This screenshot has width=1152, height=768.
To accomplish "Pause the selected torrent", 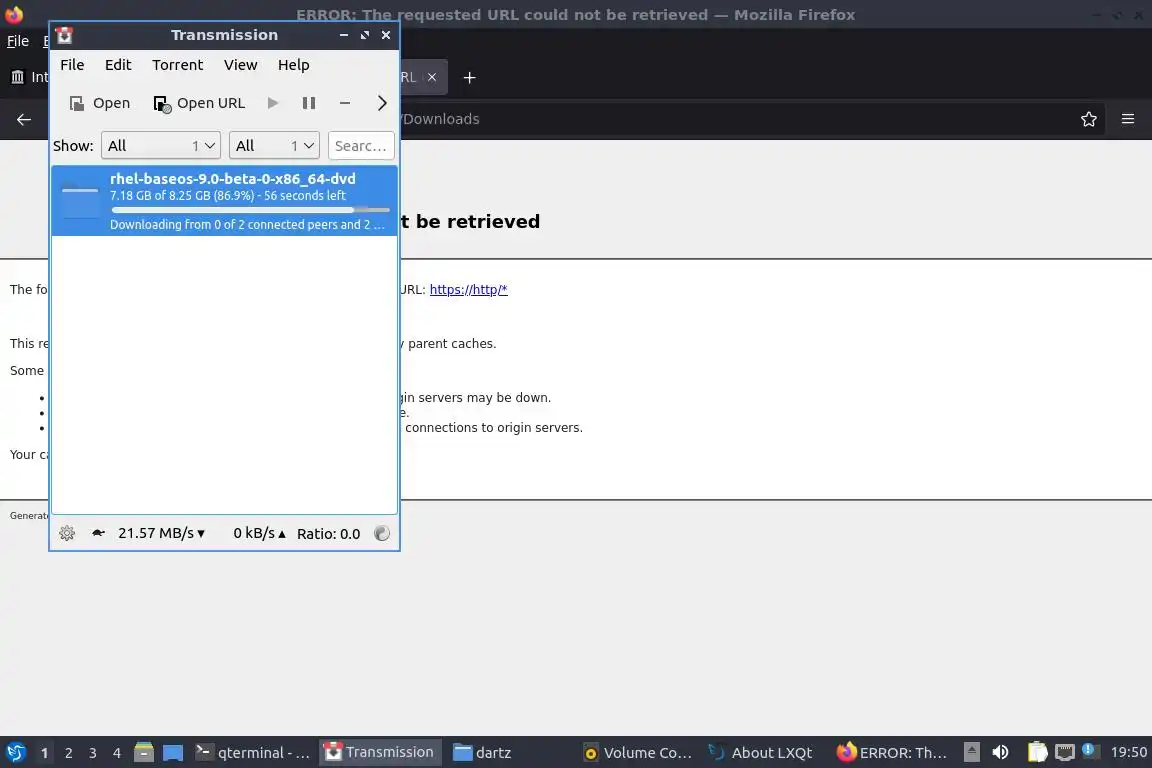I will click(309, 103).
